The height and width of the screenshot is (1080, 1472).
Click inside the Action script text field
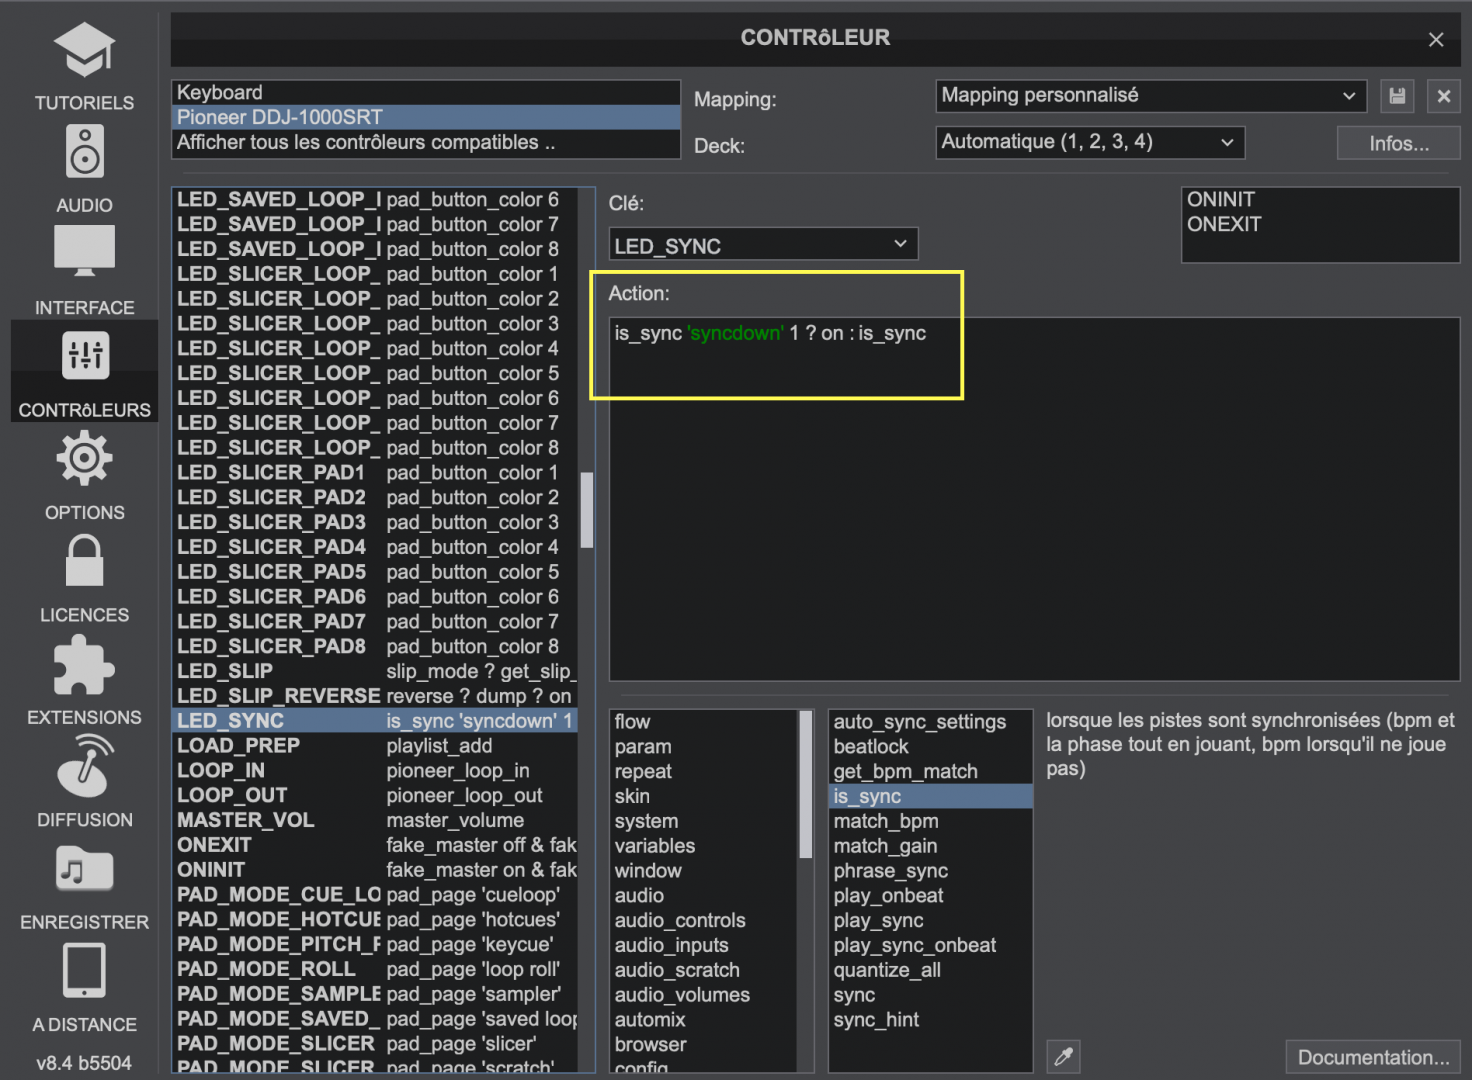coord(1033,500)
